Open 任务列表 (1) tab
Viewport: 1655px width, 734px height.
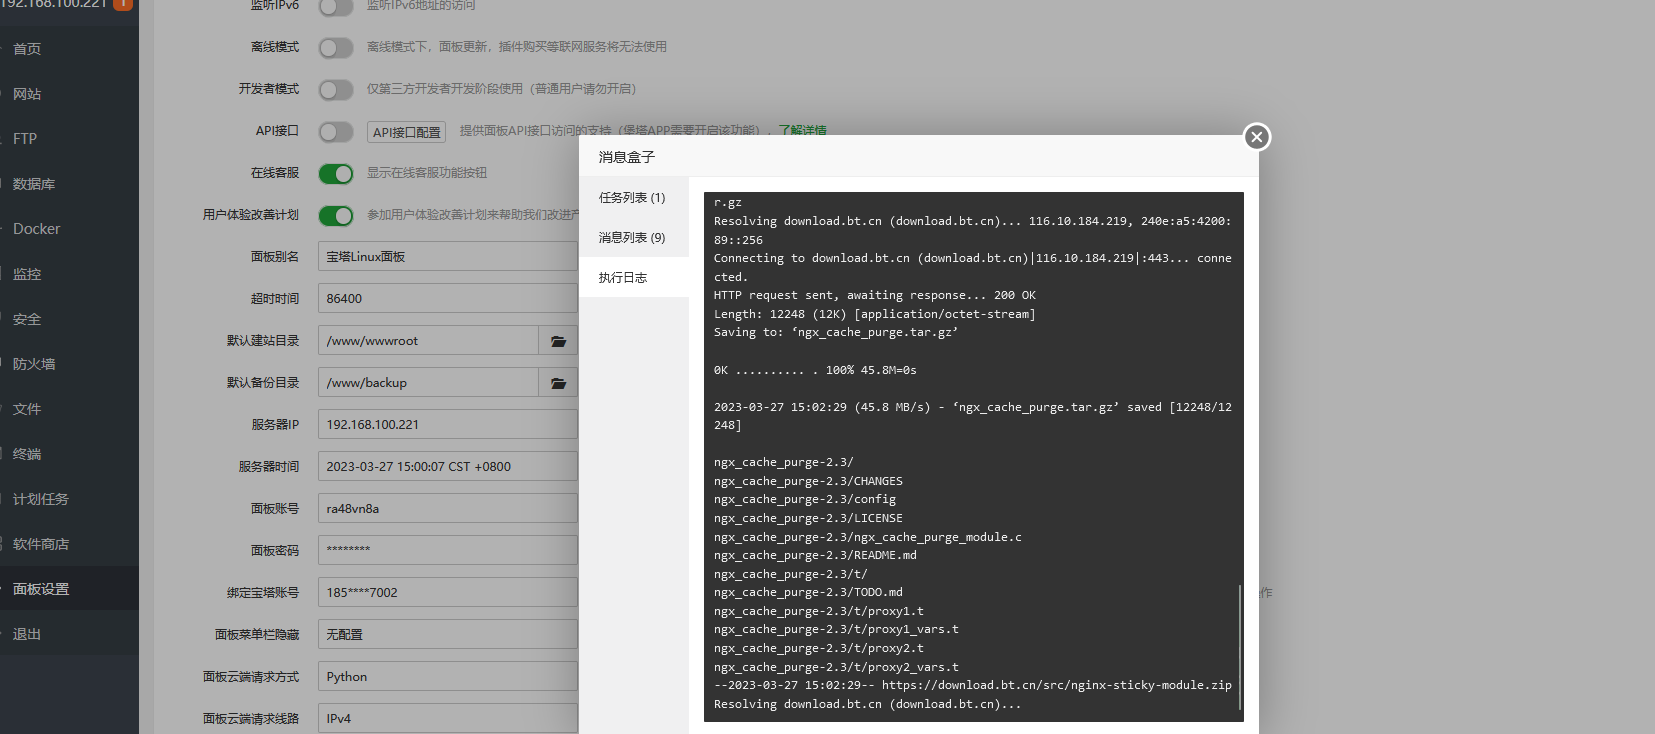(x=633, y=198)
